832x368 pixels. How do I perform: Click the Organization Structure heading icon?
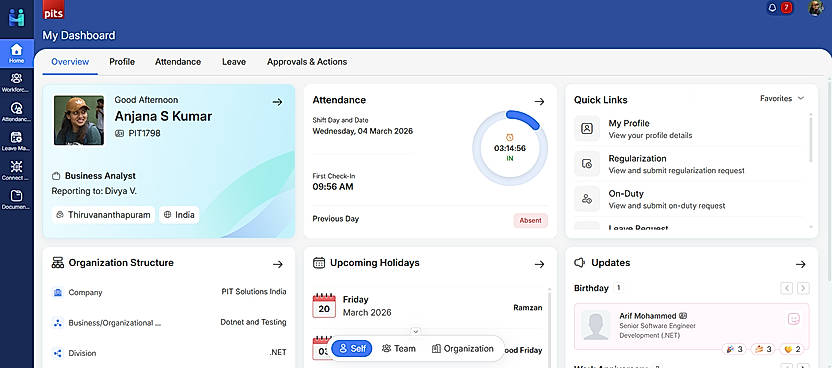pos(58,263)
